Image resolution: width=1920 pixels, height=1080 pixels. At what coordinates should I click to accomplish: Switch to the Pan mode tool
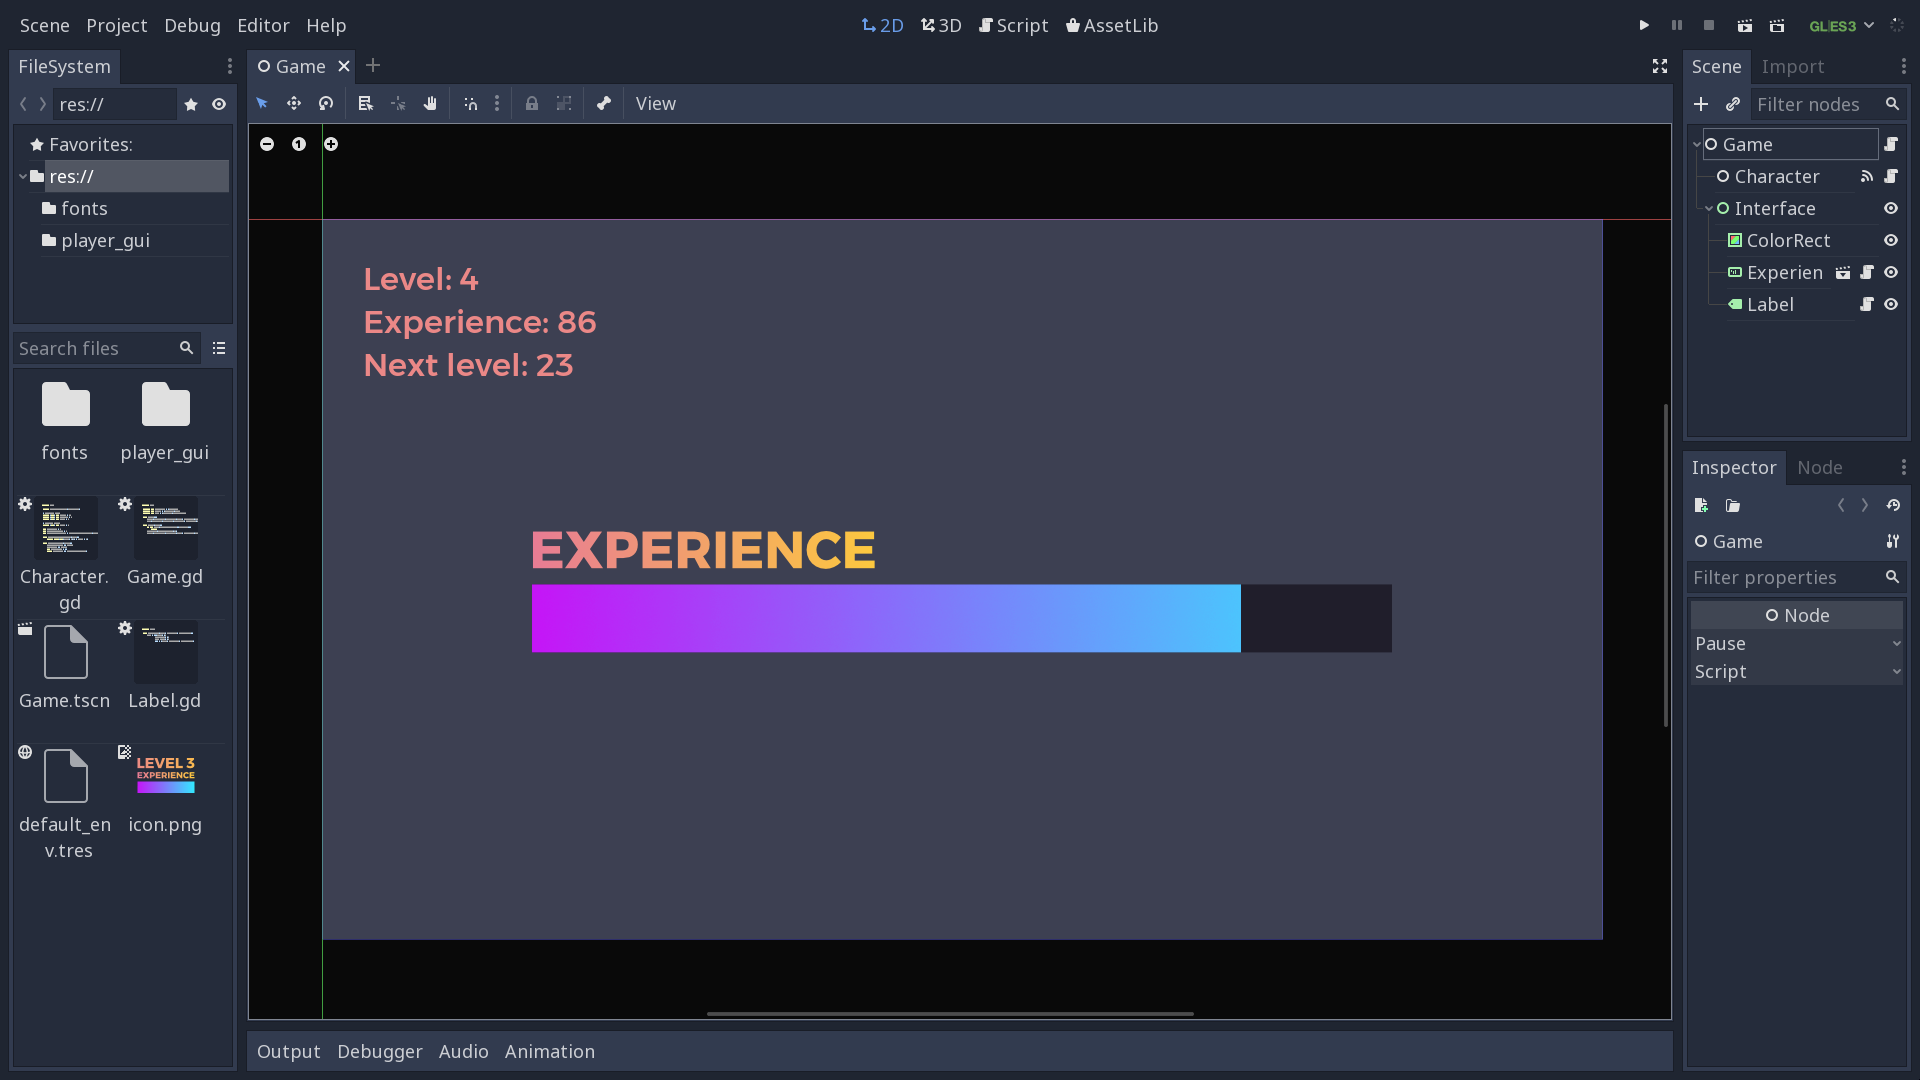pyautogui.click(x=430, y=103)
